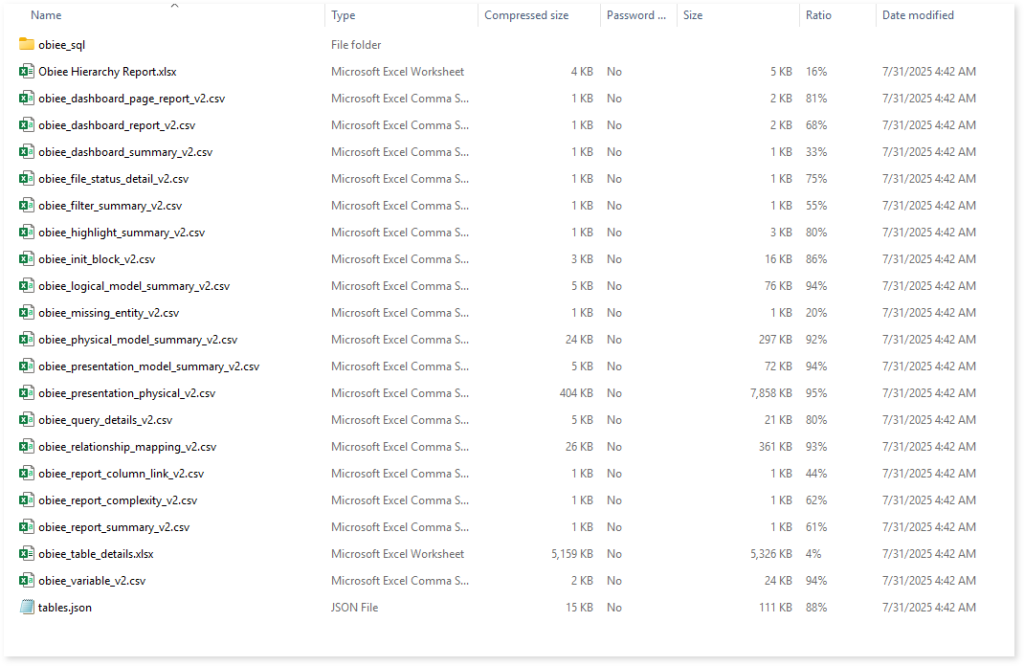Click the CSV icon beside obiee_relationship_mapping_v2.csv
The image size is (1024, 666).
[27, 446]
